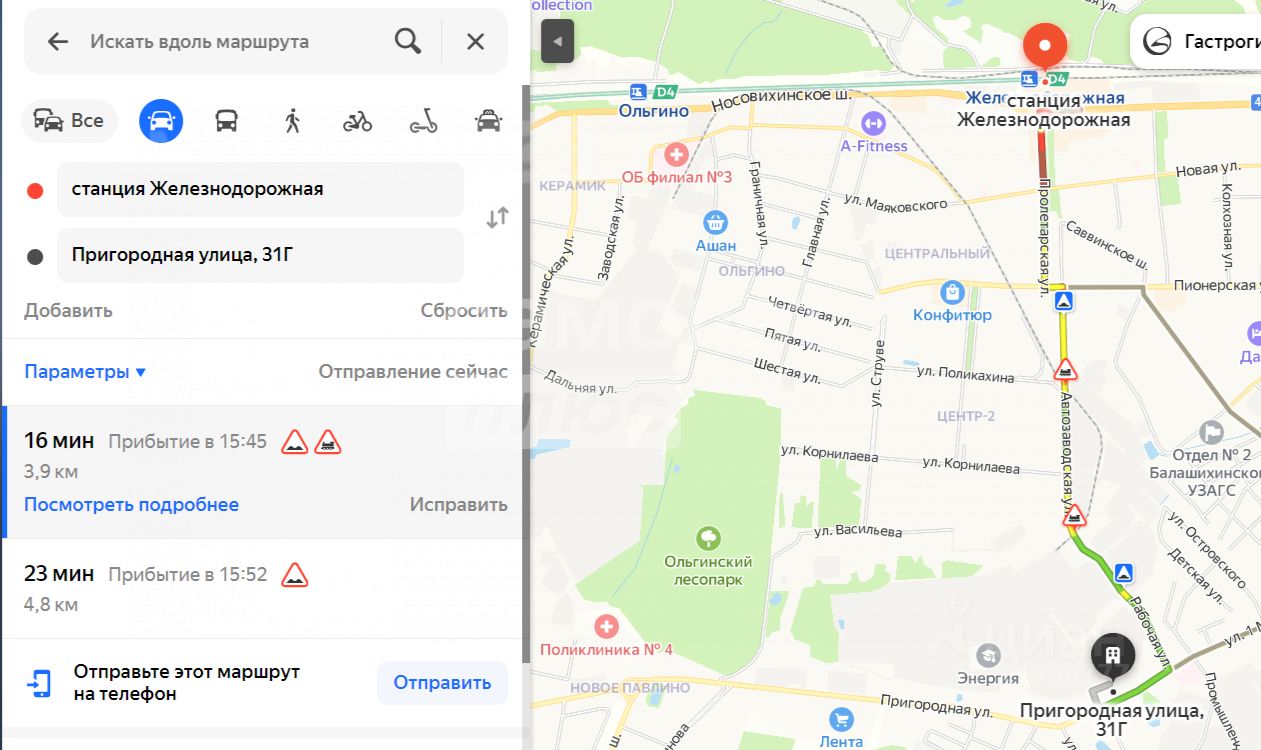Image resolution: width=1261 pixels, height=750 pixels.
Task: Open the Отправление сейчас departure time selector
Action: point(413,372)
